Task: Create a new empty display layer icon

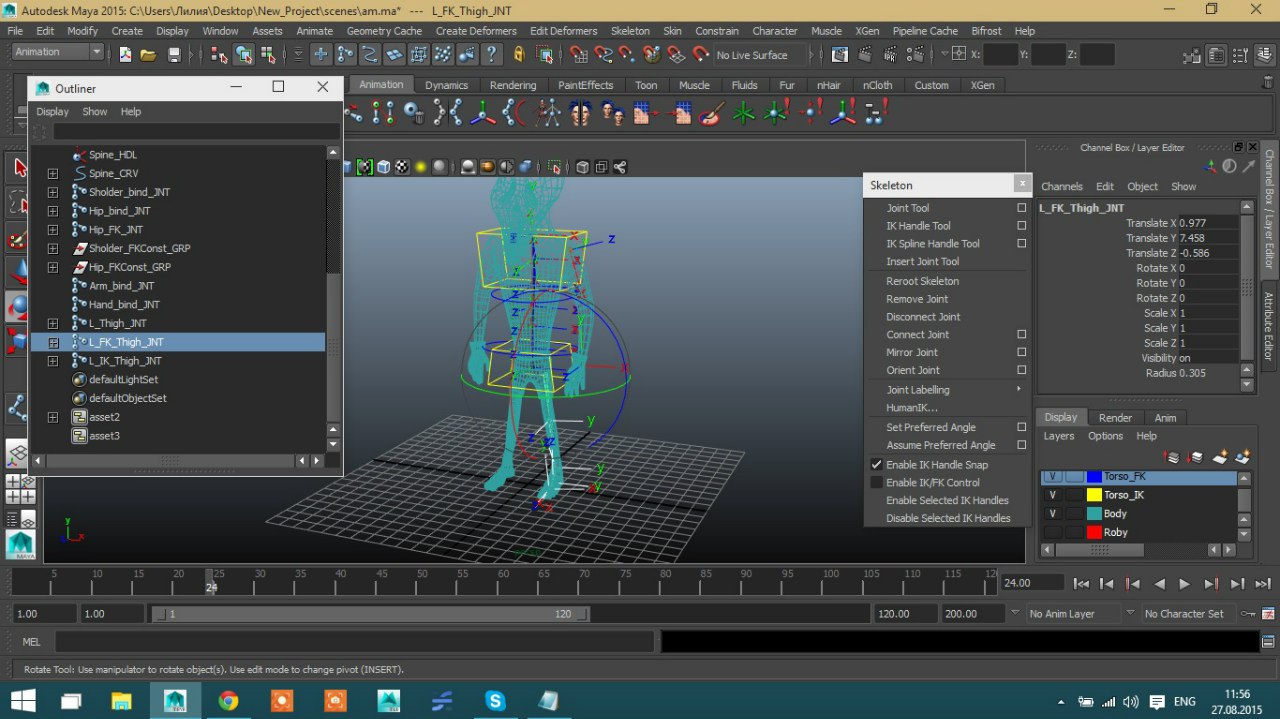Action: tap(1219, 457)
